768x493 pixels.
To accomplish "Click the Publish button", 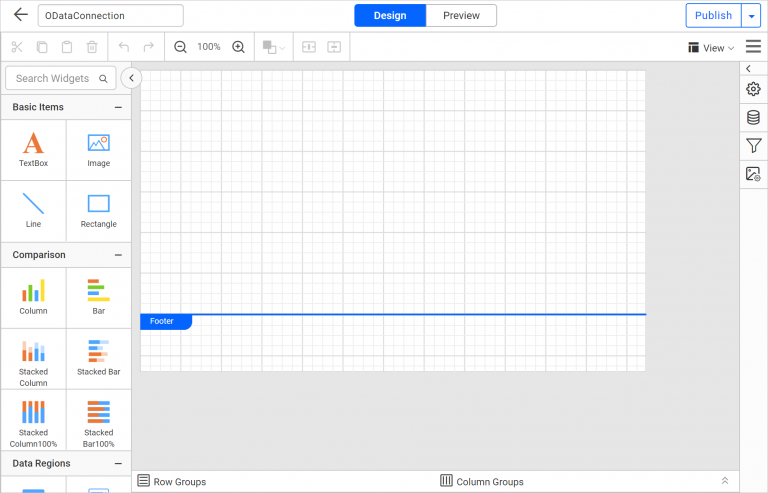I will (713, 16).
